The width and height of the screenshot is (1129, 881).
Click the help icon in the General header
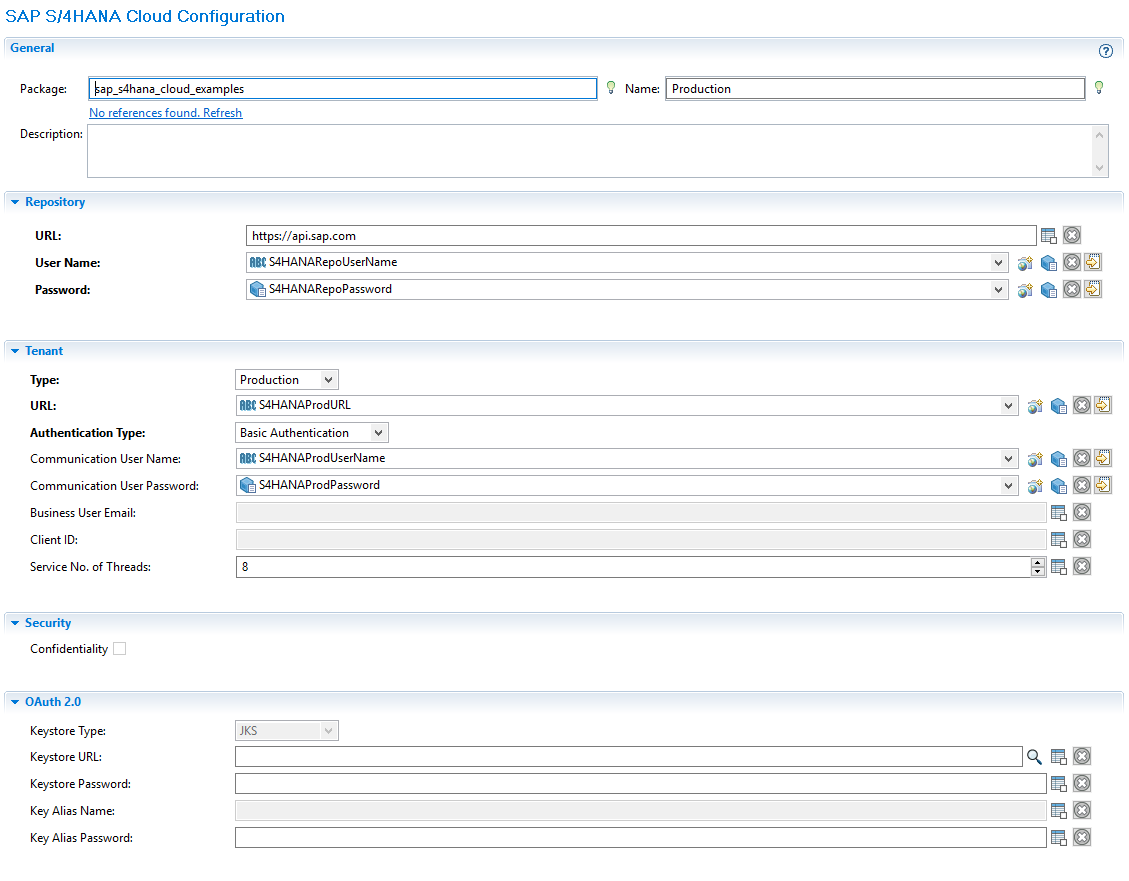point(1106,51)
